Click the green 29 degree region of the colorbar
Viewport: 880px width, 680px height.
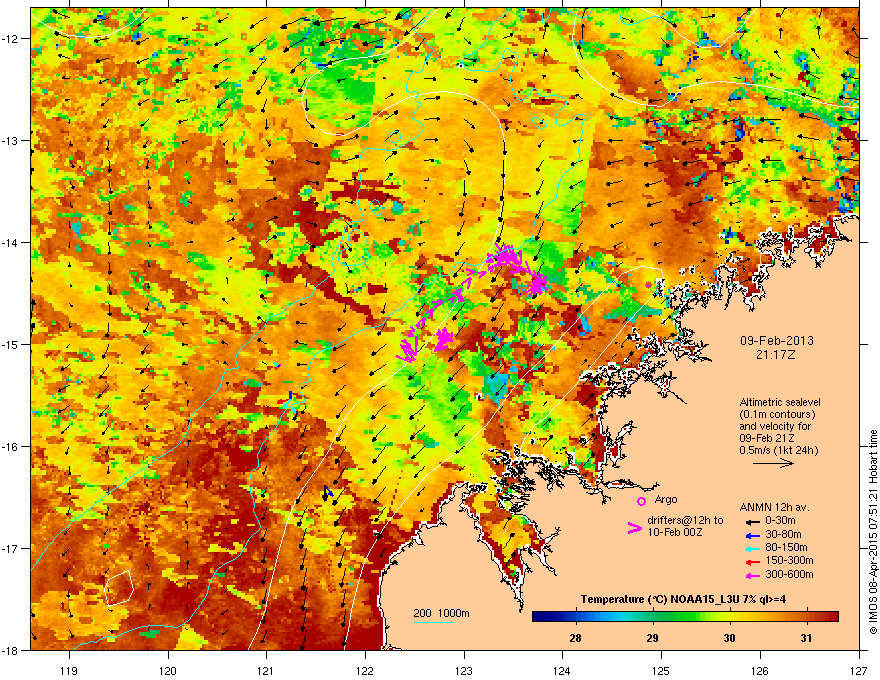point(652,617)
